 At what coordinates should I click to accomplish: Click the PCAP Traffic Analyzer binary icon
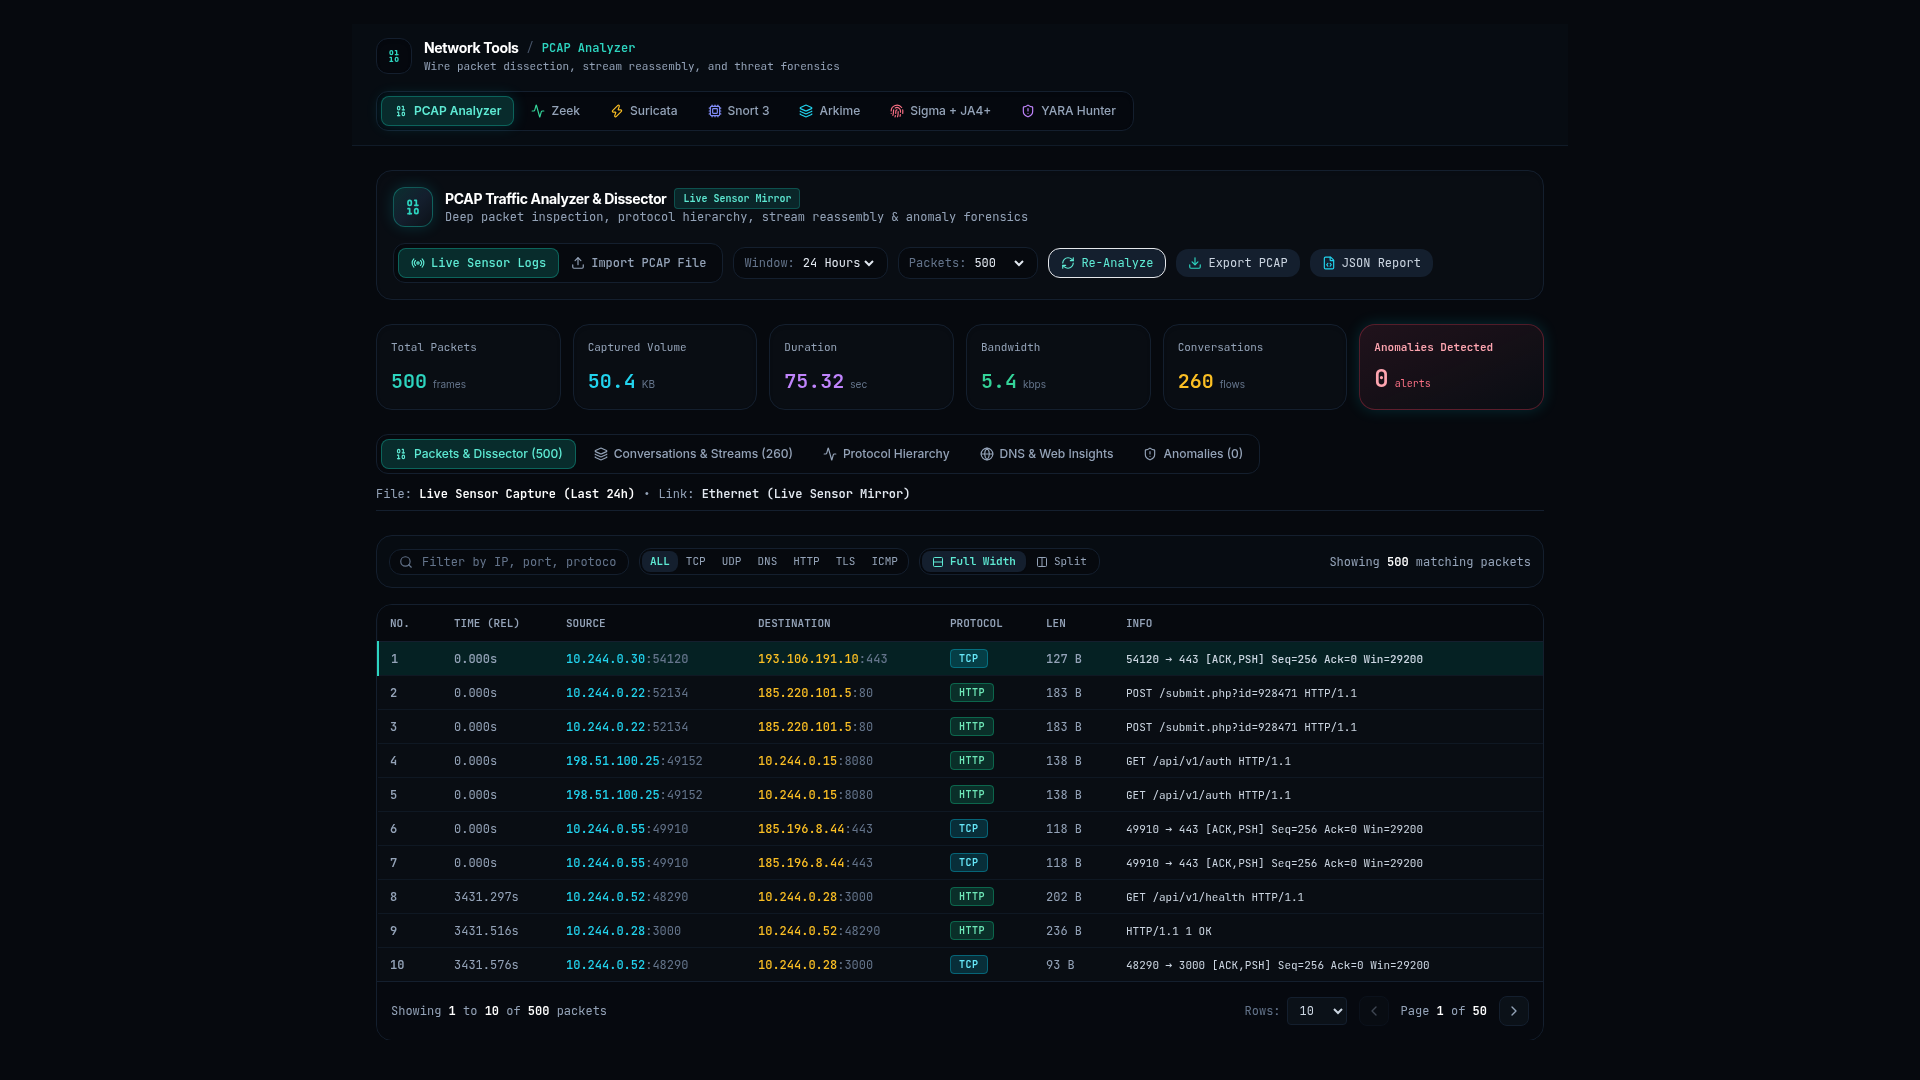coord(413,207)
